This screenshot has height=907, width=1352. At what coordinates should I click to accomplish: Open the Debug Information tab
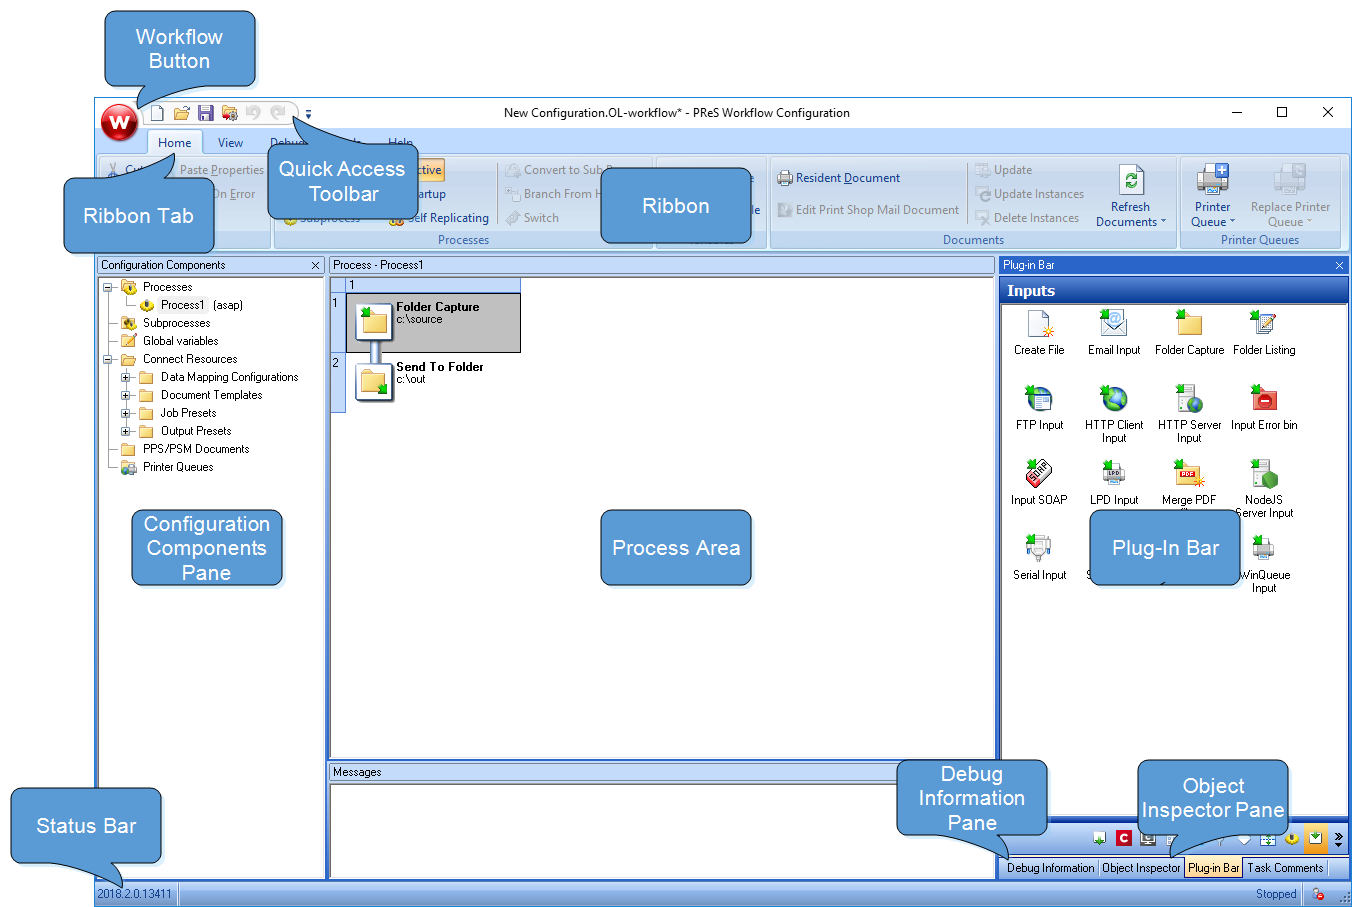1050,868
